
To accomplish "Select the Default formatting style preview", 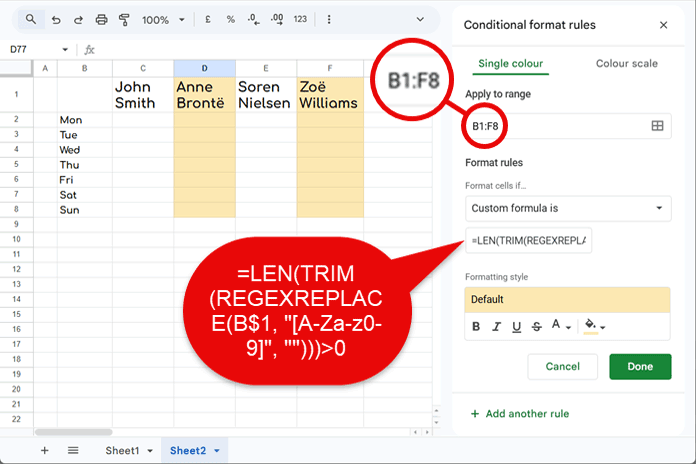I will coord(567,300).
